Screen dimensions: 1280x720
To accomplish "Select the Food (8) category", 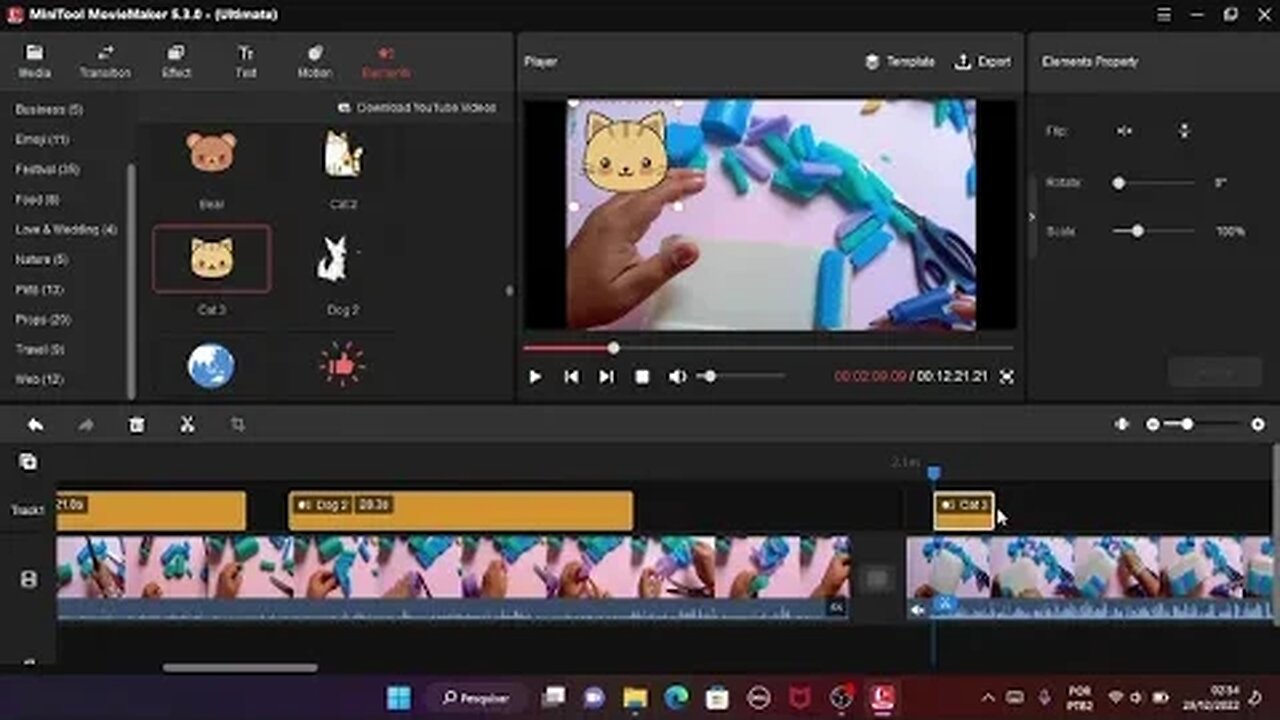I will click(37, 199).
